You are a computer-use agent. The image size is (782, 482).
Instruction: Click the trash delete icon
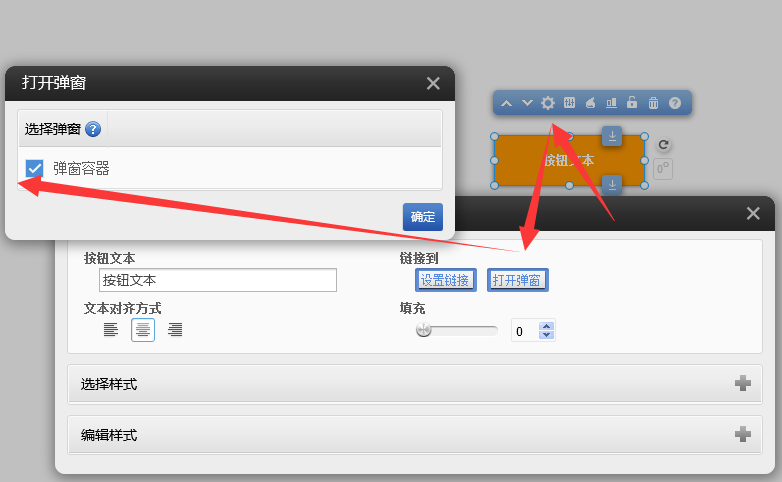[653, 103]
